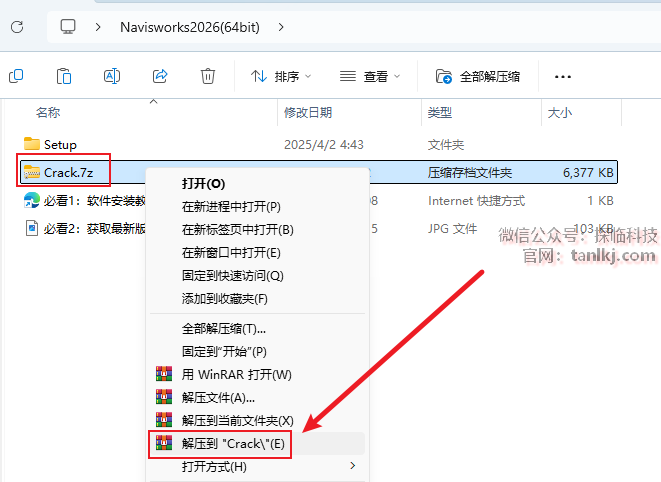Viewport: 661px width, 482px height.
Task: Select the Crack.7z file name
Action: [x=68, y=172]
